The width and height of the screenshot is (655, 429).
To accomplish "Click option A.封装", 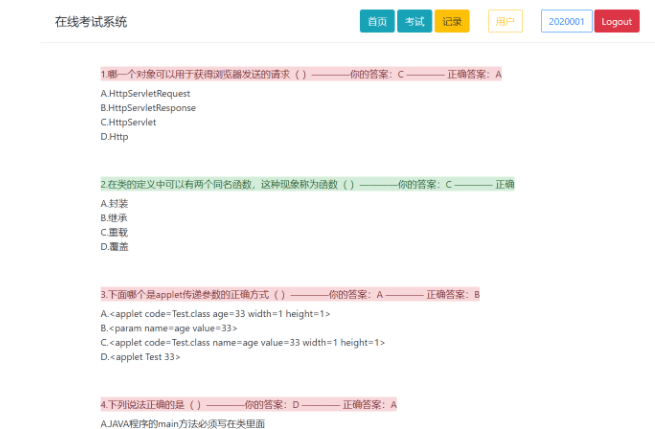I will tap(114, 203).
